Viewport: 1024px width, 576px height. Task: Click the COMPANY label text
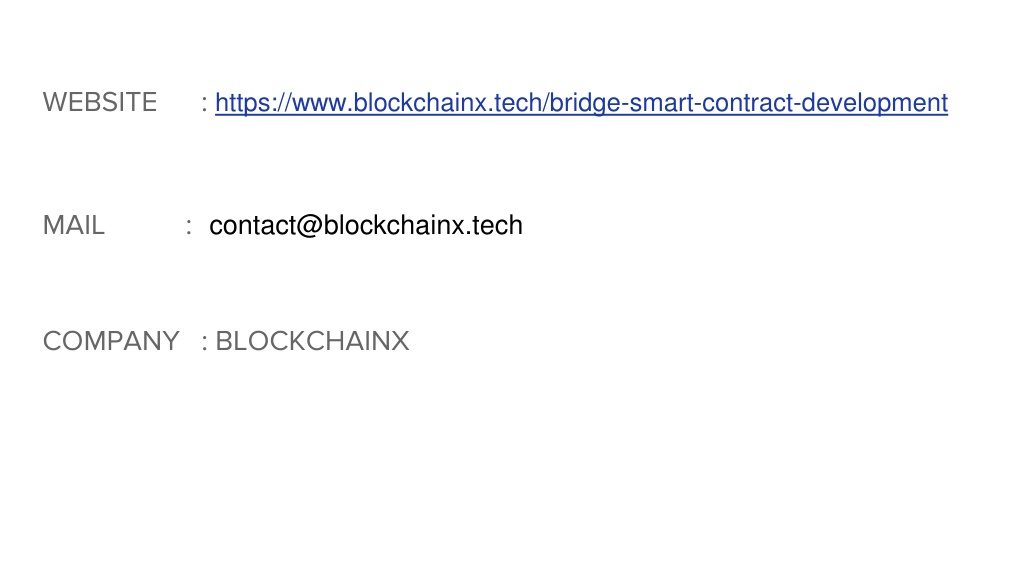tap(111, 341)
